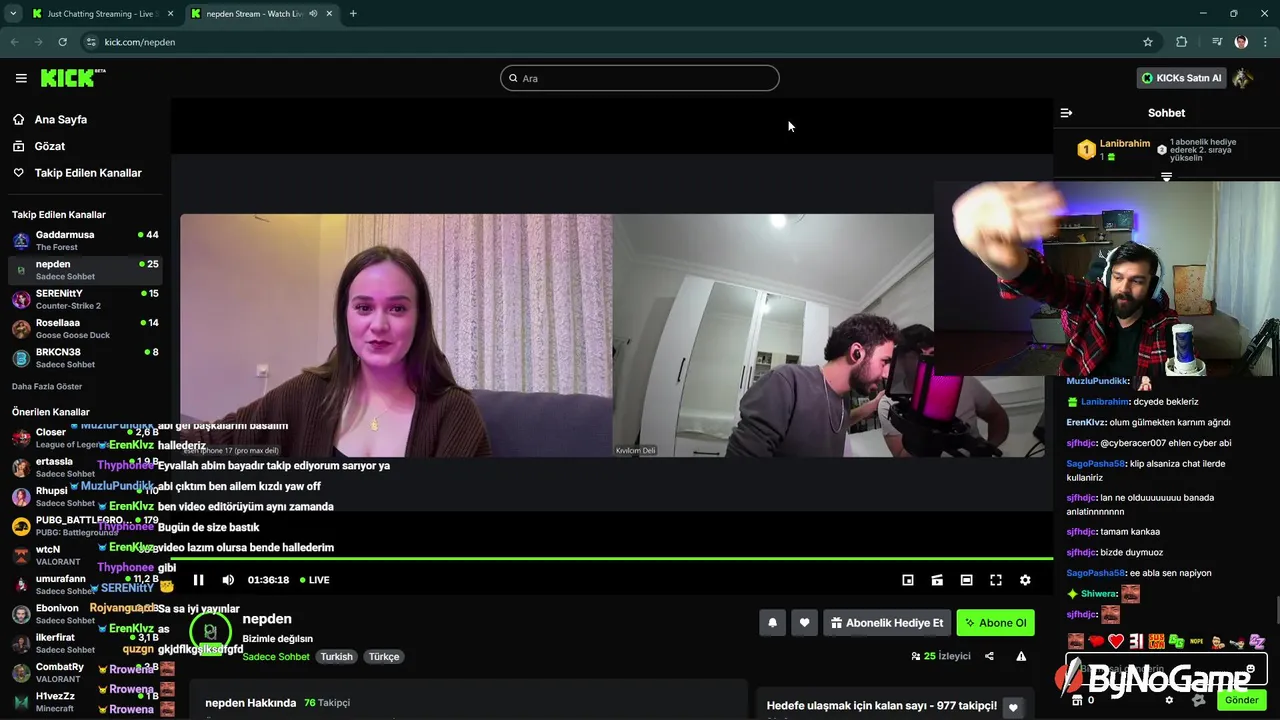Screen dimensions: 1280x720
Task: Expand the chat leaderboard handle
Action: (1166, 177)
